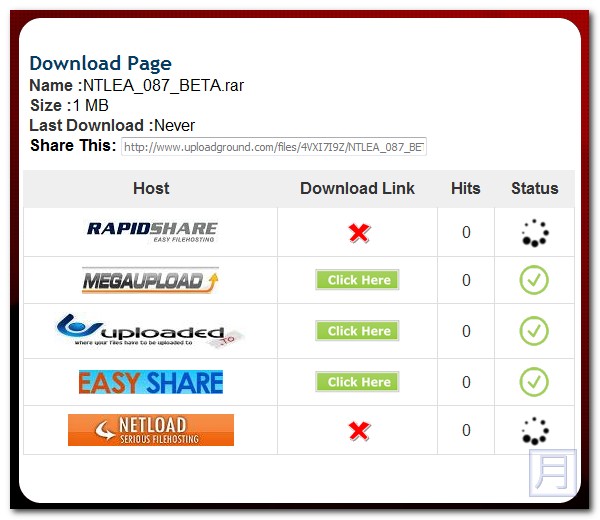Select the Share This URL field
Image resolution: width=600 pixels, height=520 pixels.
tap(274, 147)
